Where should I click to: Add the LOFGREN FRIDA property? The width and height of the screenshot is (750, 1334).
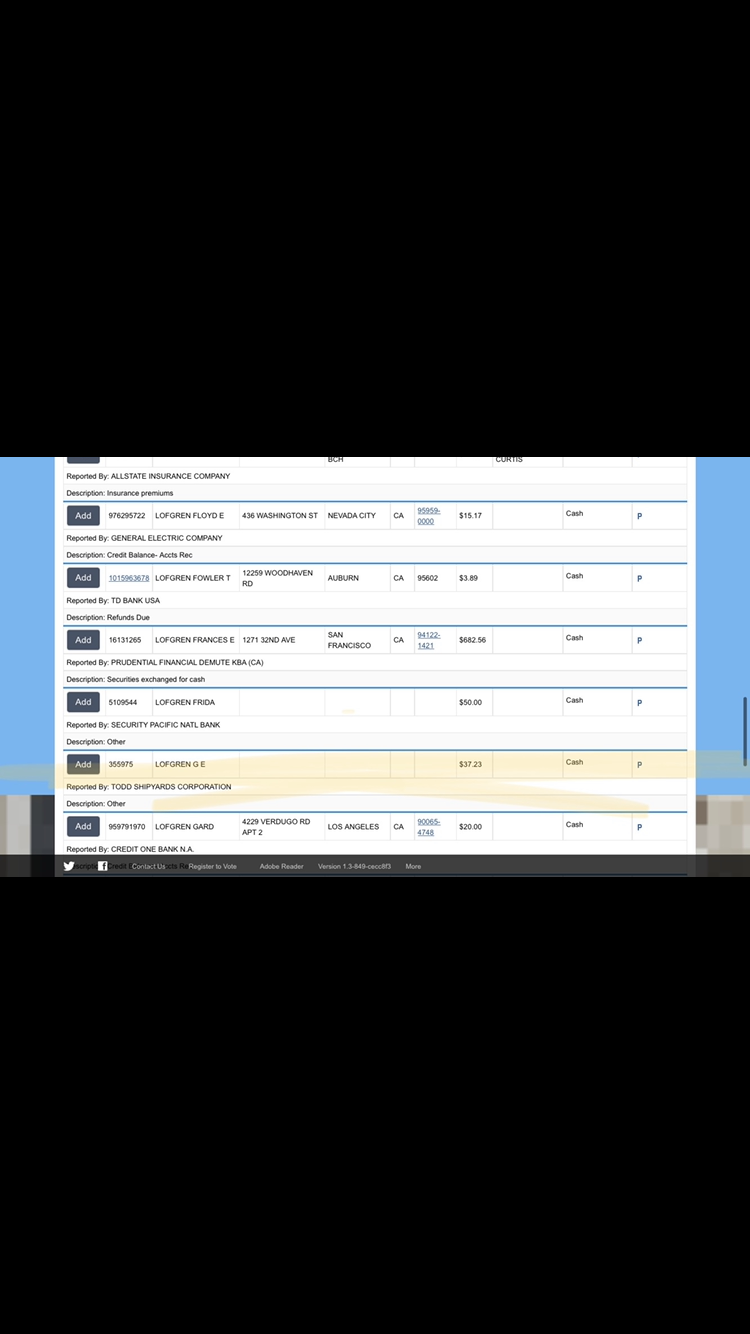pos(83,702)
